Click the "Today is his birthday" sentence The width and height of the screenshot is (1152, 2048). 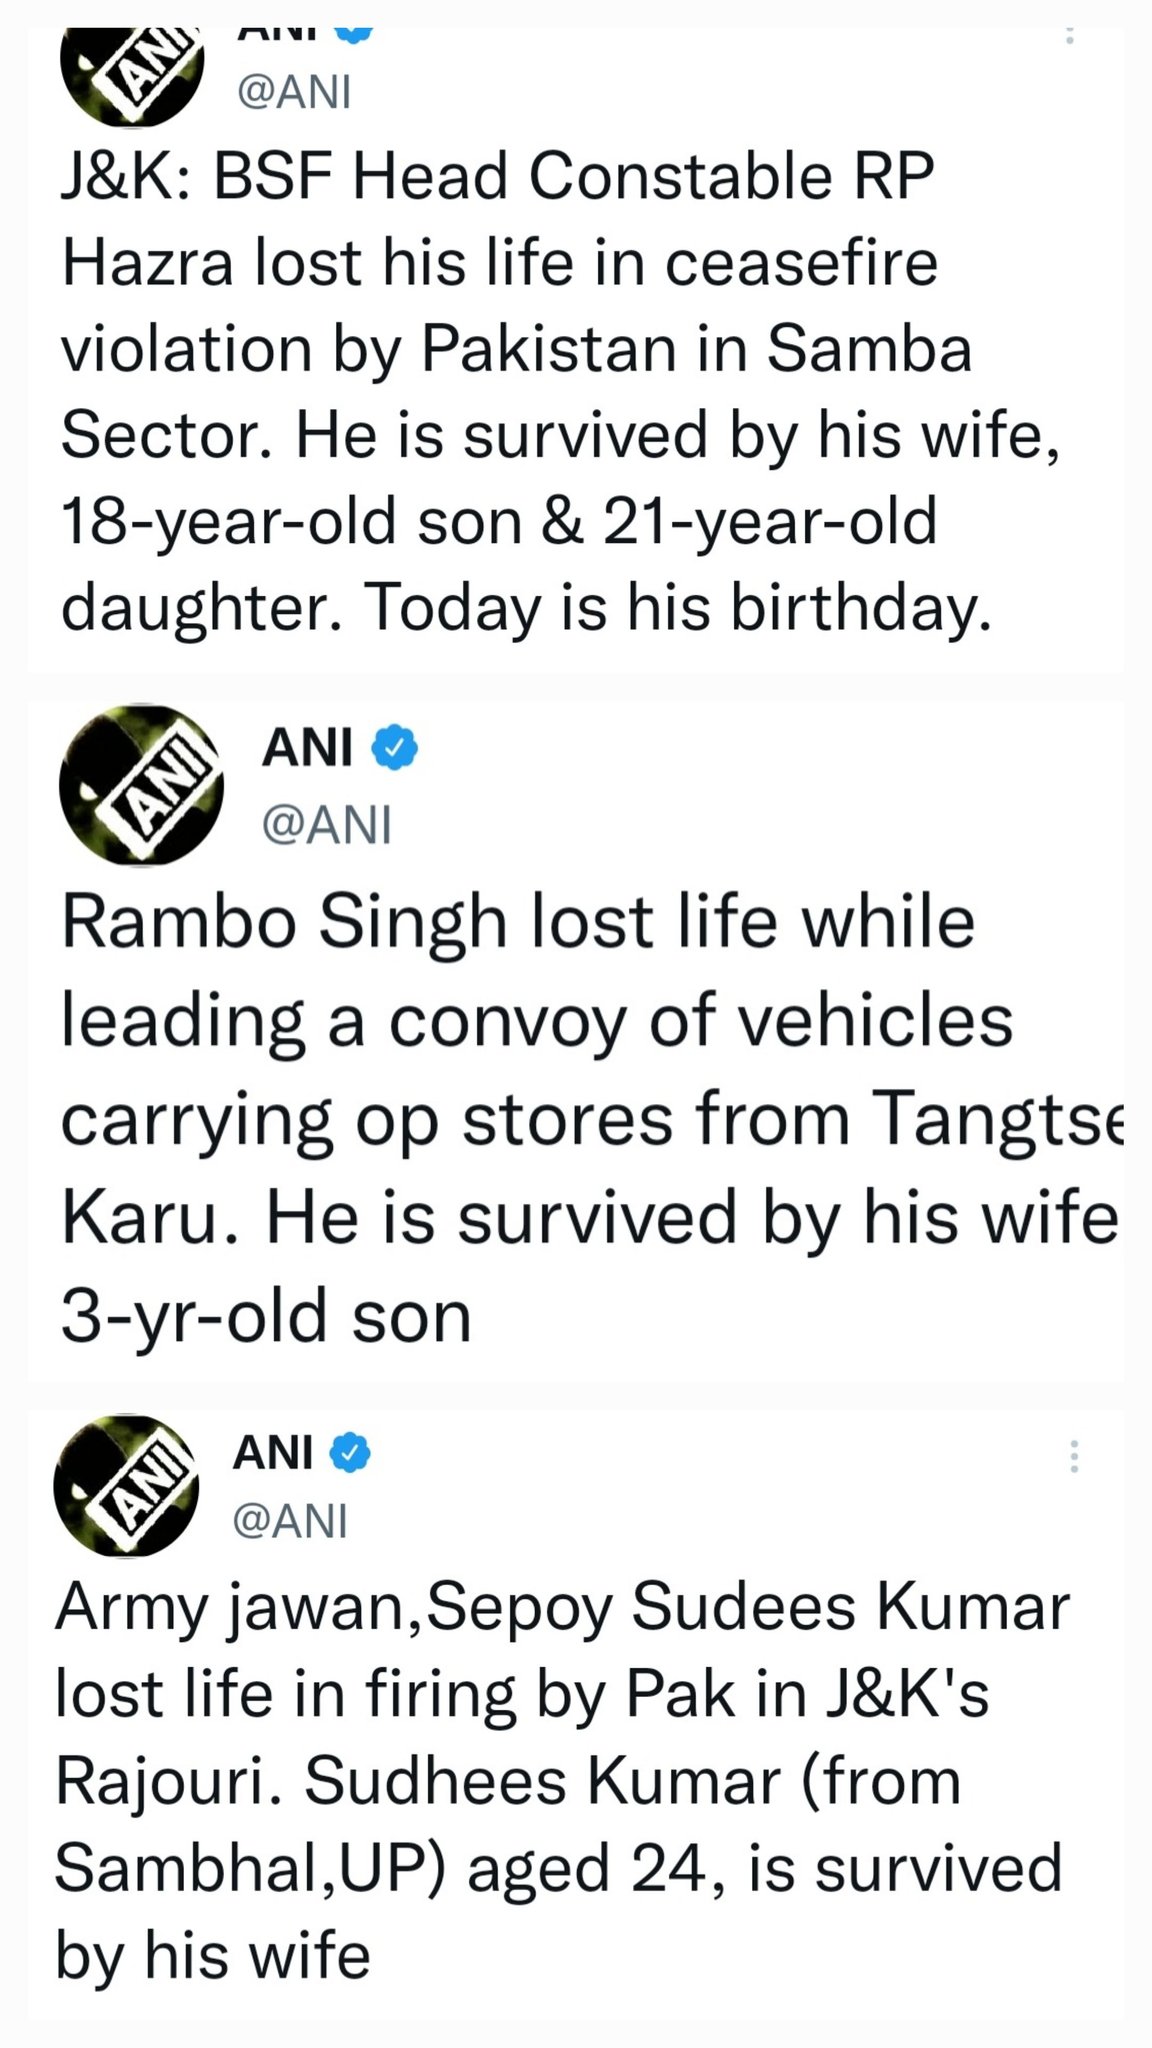[x=679, y=606]
